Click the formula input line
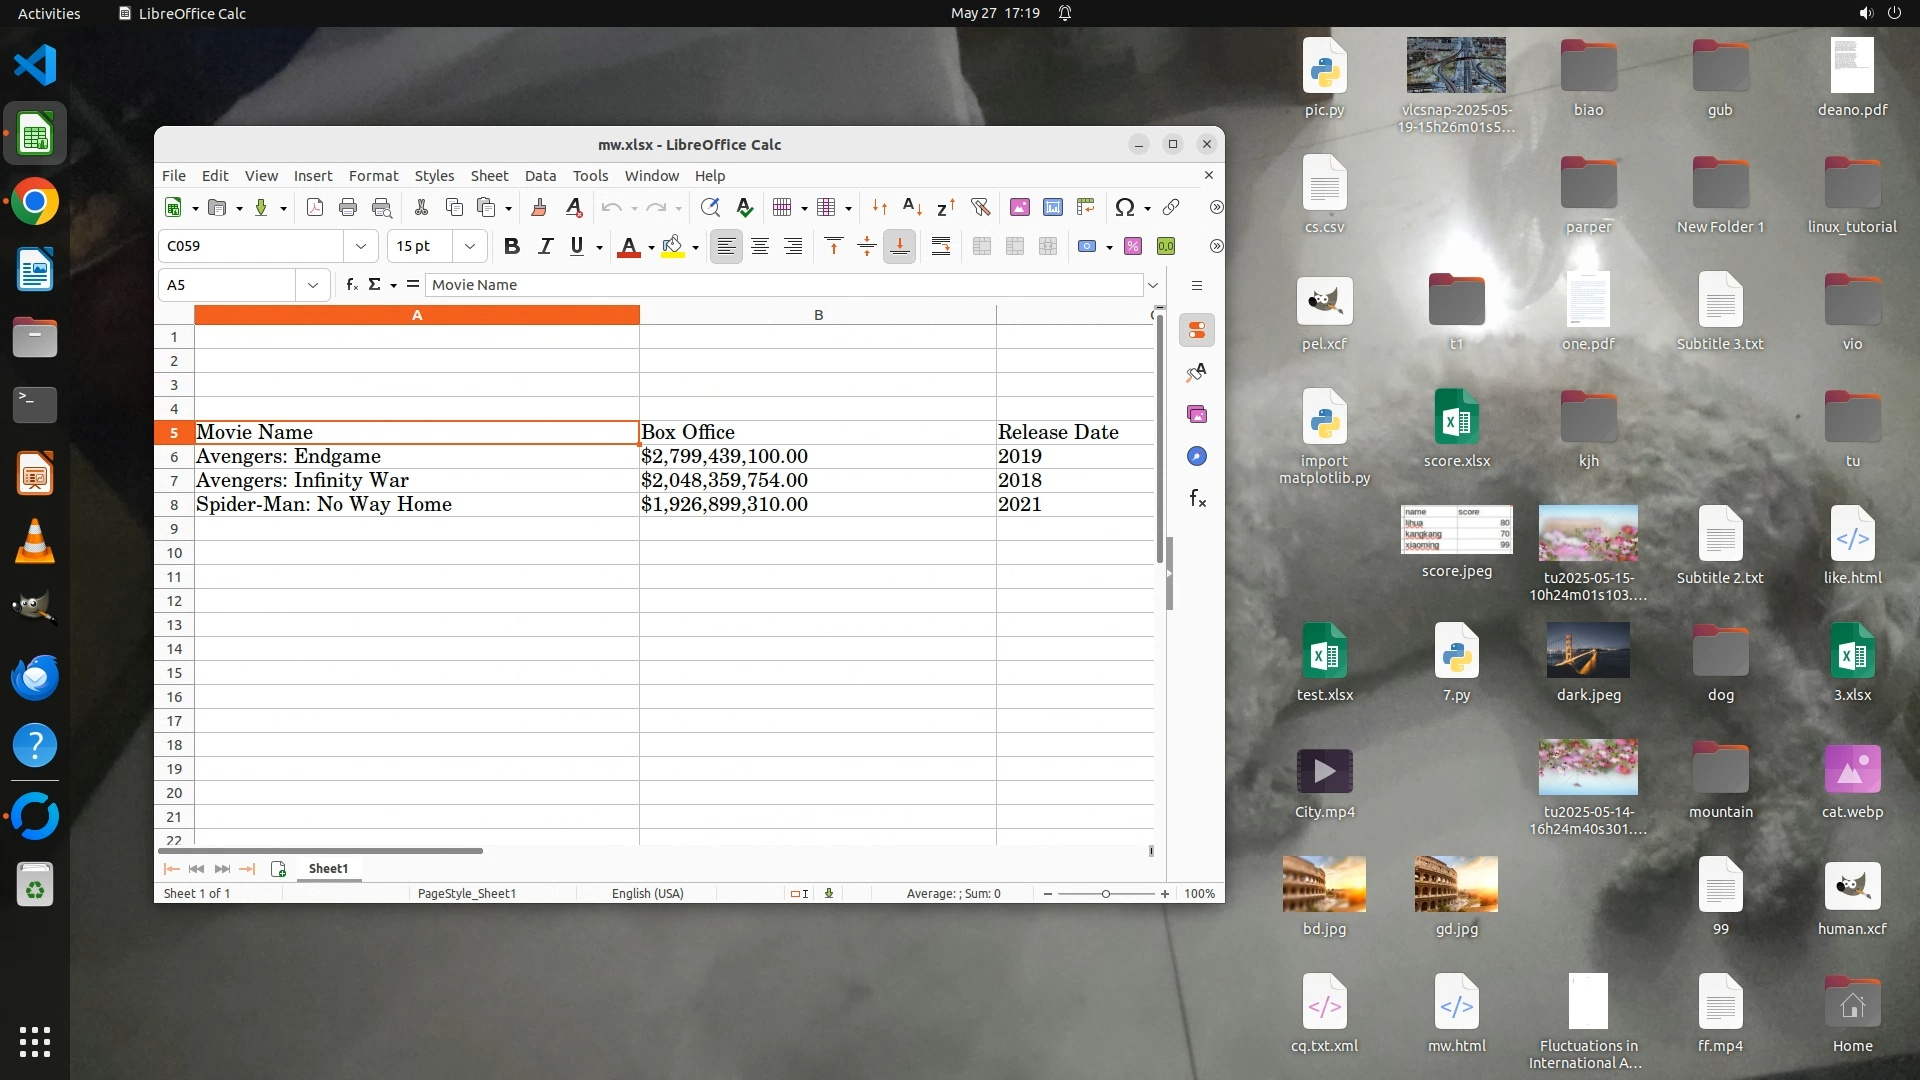Viewport: 1920px width, 1080px height. pos(780,285)
